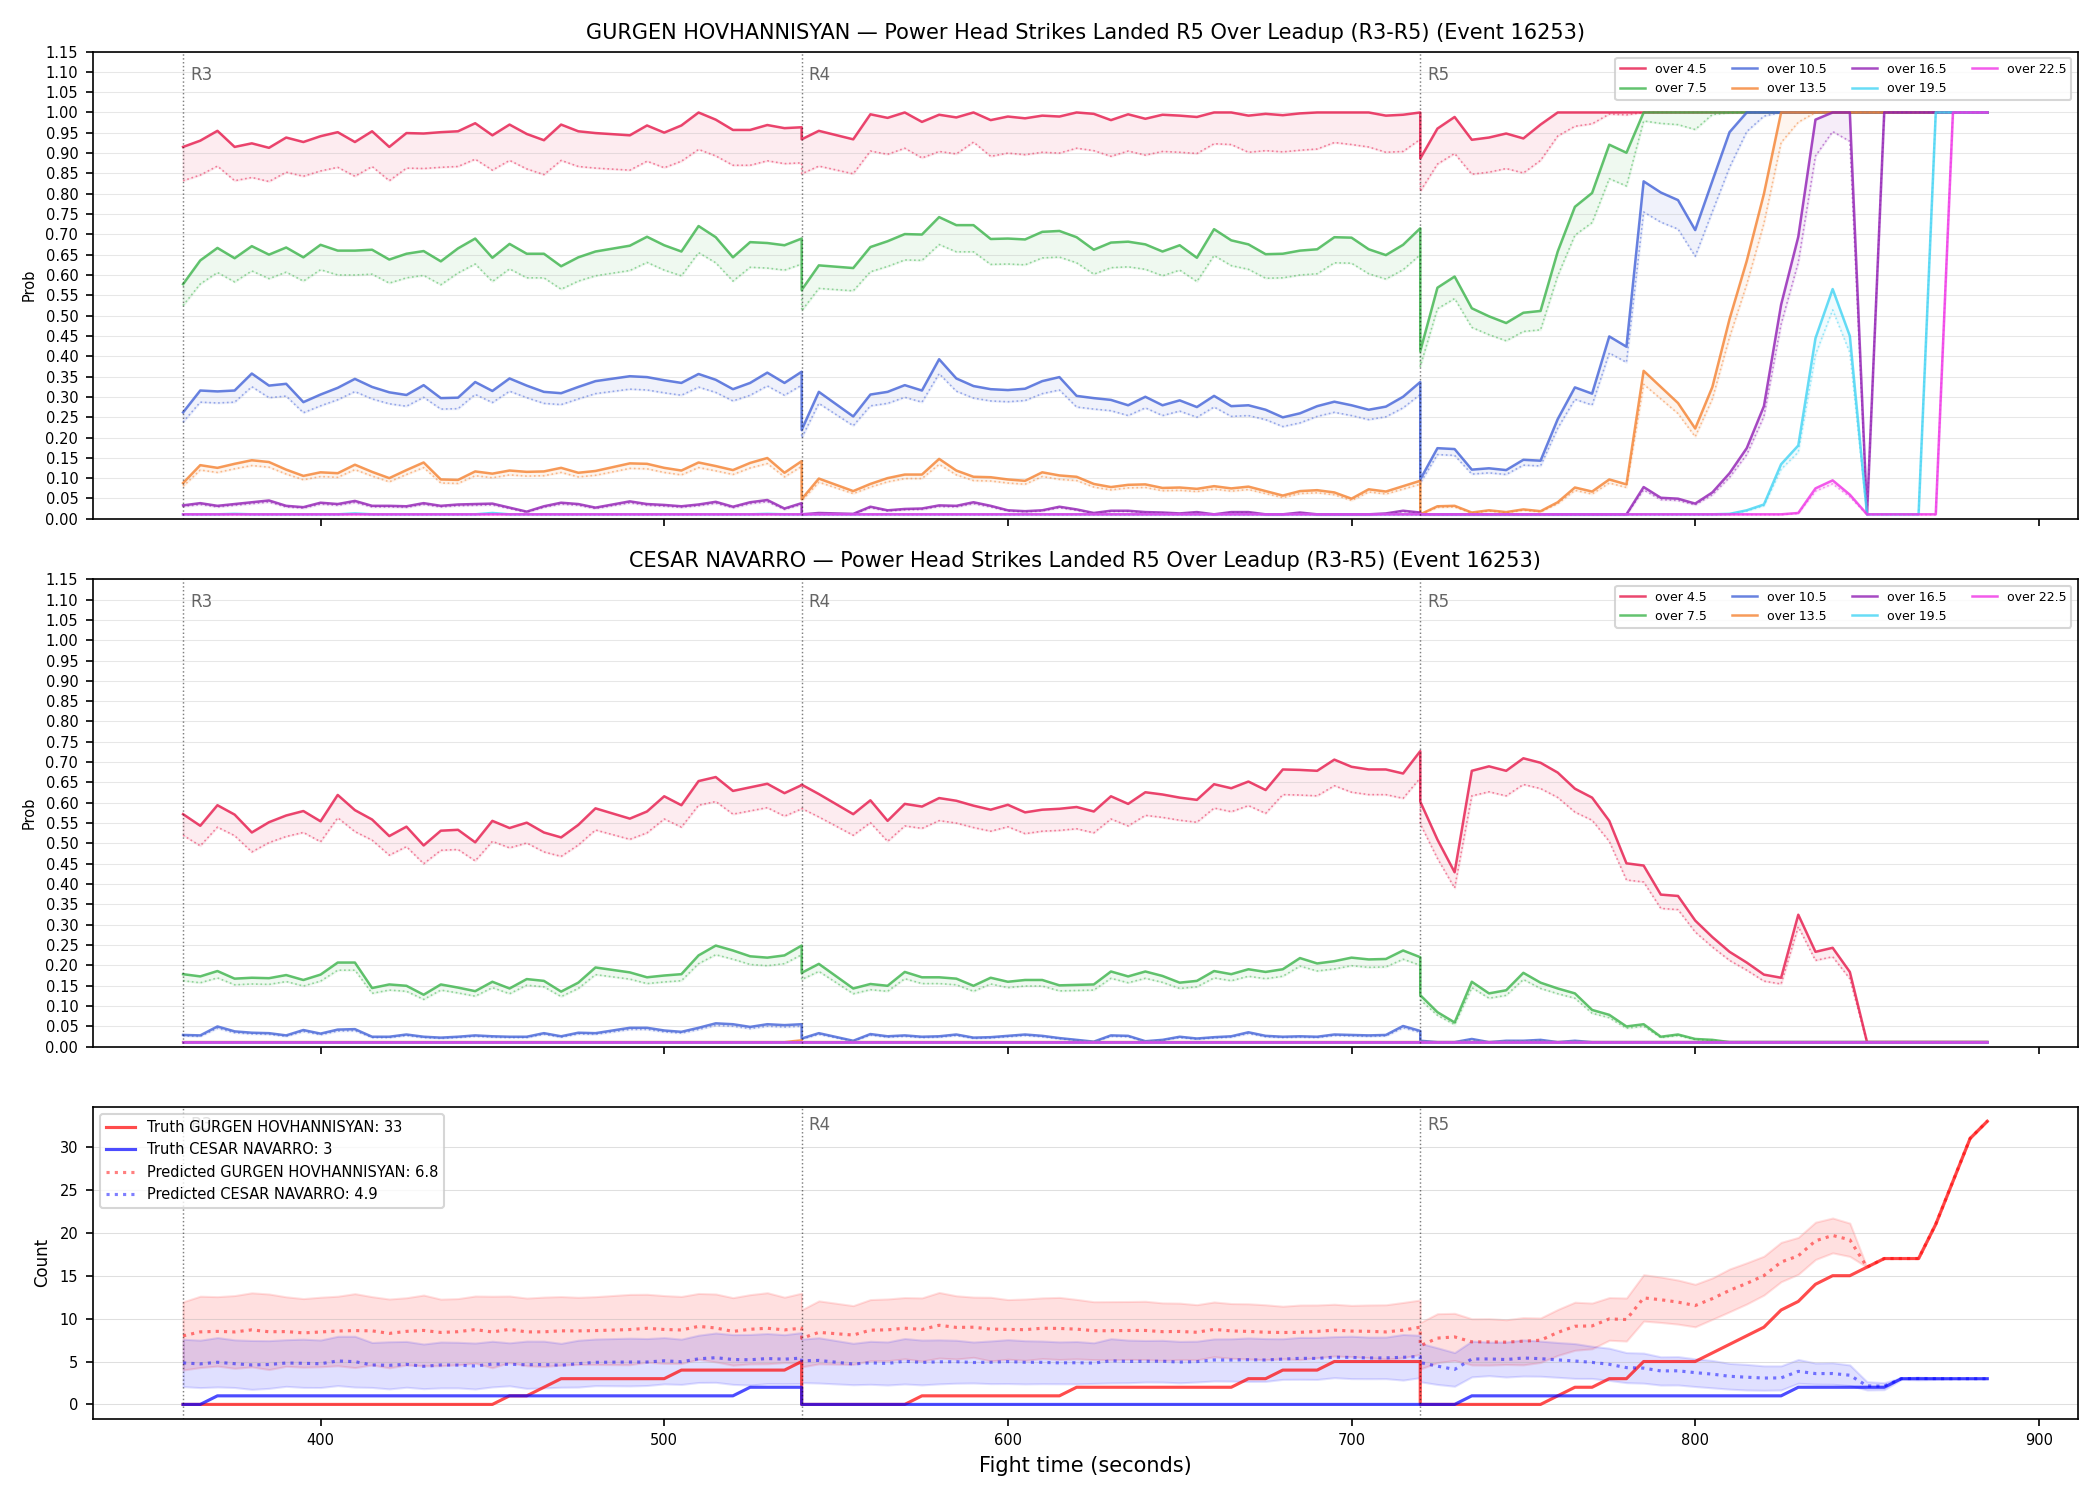The height and width of the screenshot is (1500, 2100).
Task: Click the 'Fight time (seconds)' axis label
Action: click(1085, 1465)
